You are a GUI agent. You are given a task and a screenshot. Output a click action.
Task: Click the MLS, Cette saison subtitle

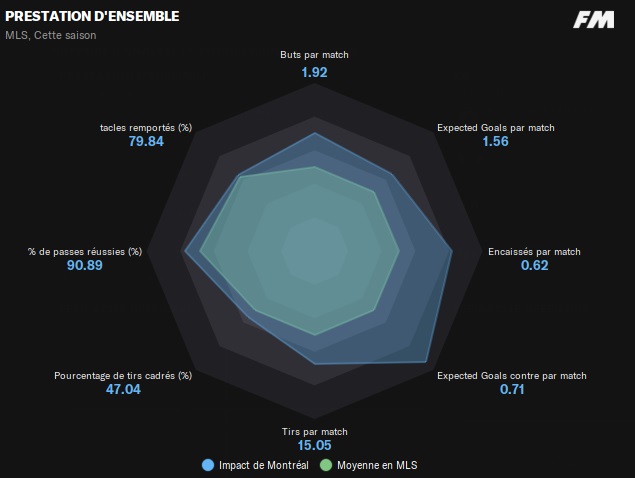tap(51, 35)
